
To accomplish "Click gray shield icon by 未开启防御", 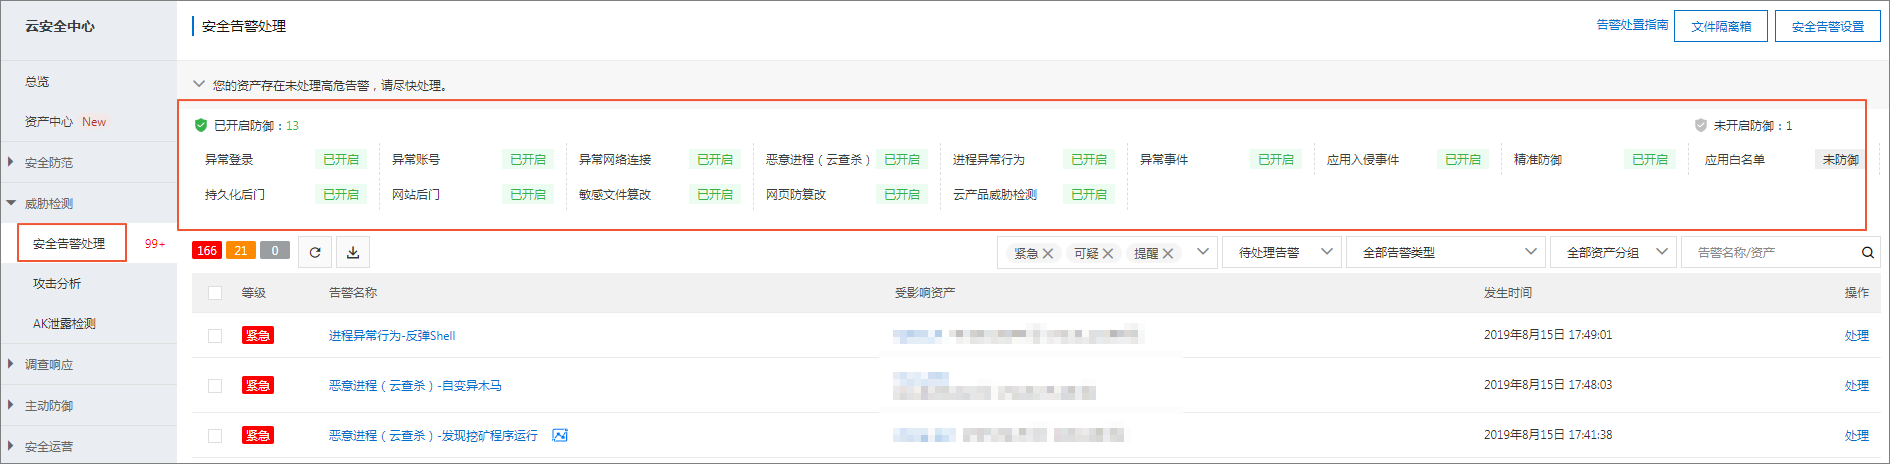I will pos(1700,125).
